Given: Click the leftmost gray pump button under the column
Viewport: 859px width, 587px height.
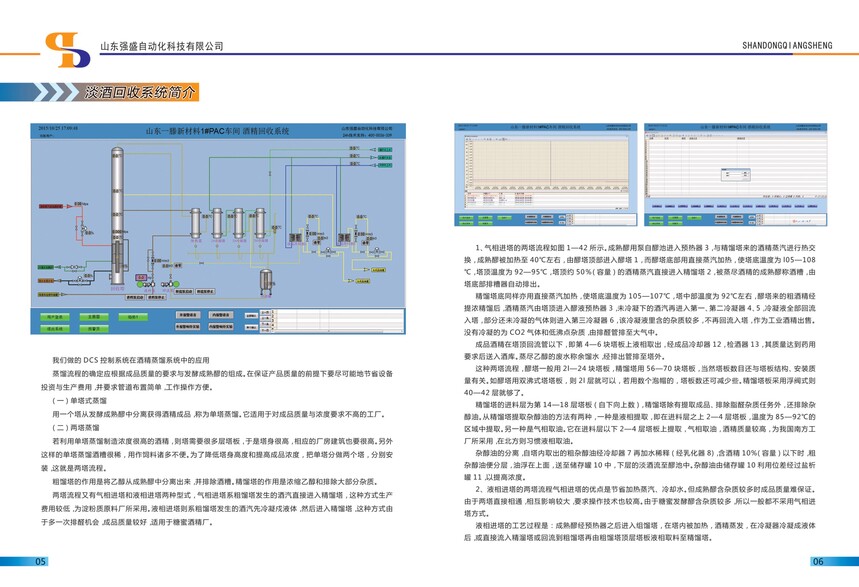Looking at the screenshot, I should pyautogui.click(x=135, y=298).
